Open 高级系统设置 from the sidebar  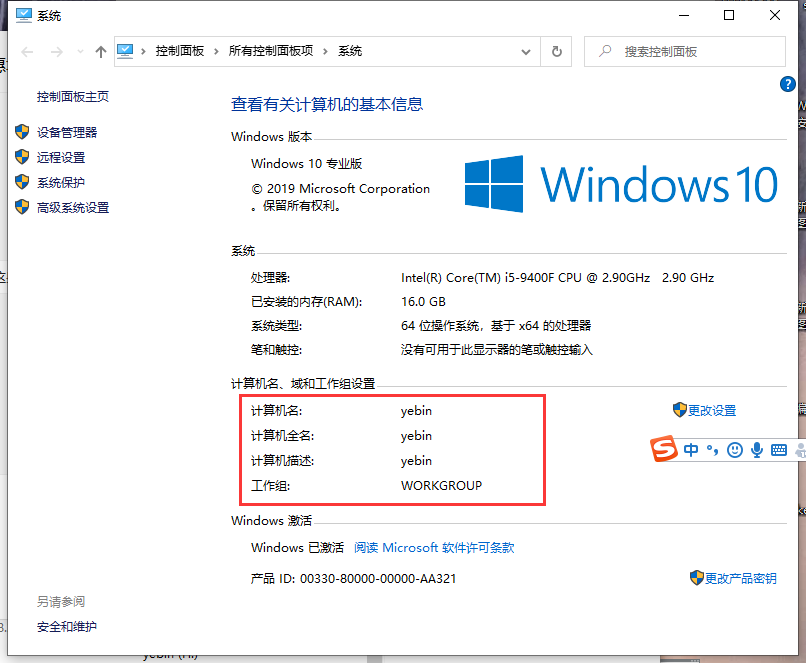pyautogui.click(x=73, y=208)
